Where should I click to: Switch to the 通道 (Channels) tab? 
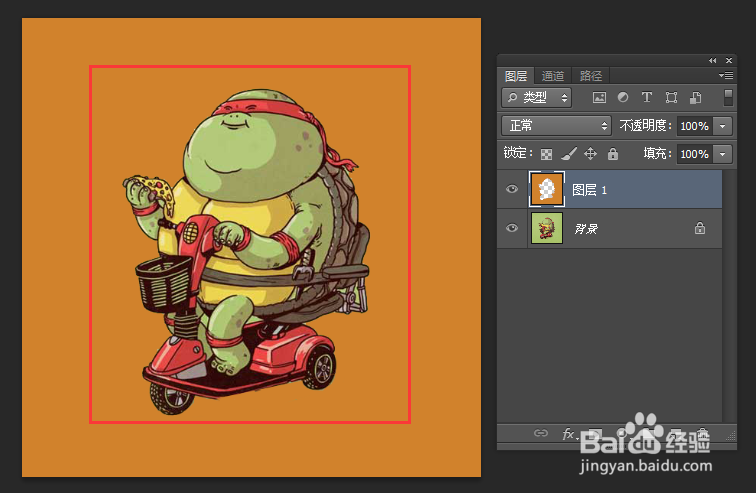(553, 76)
